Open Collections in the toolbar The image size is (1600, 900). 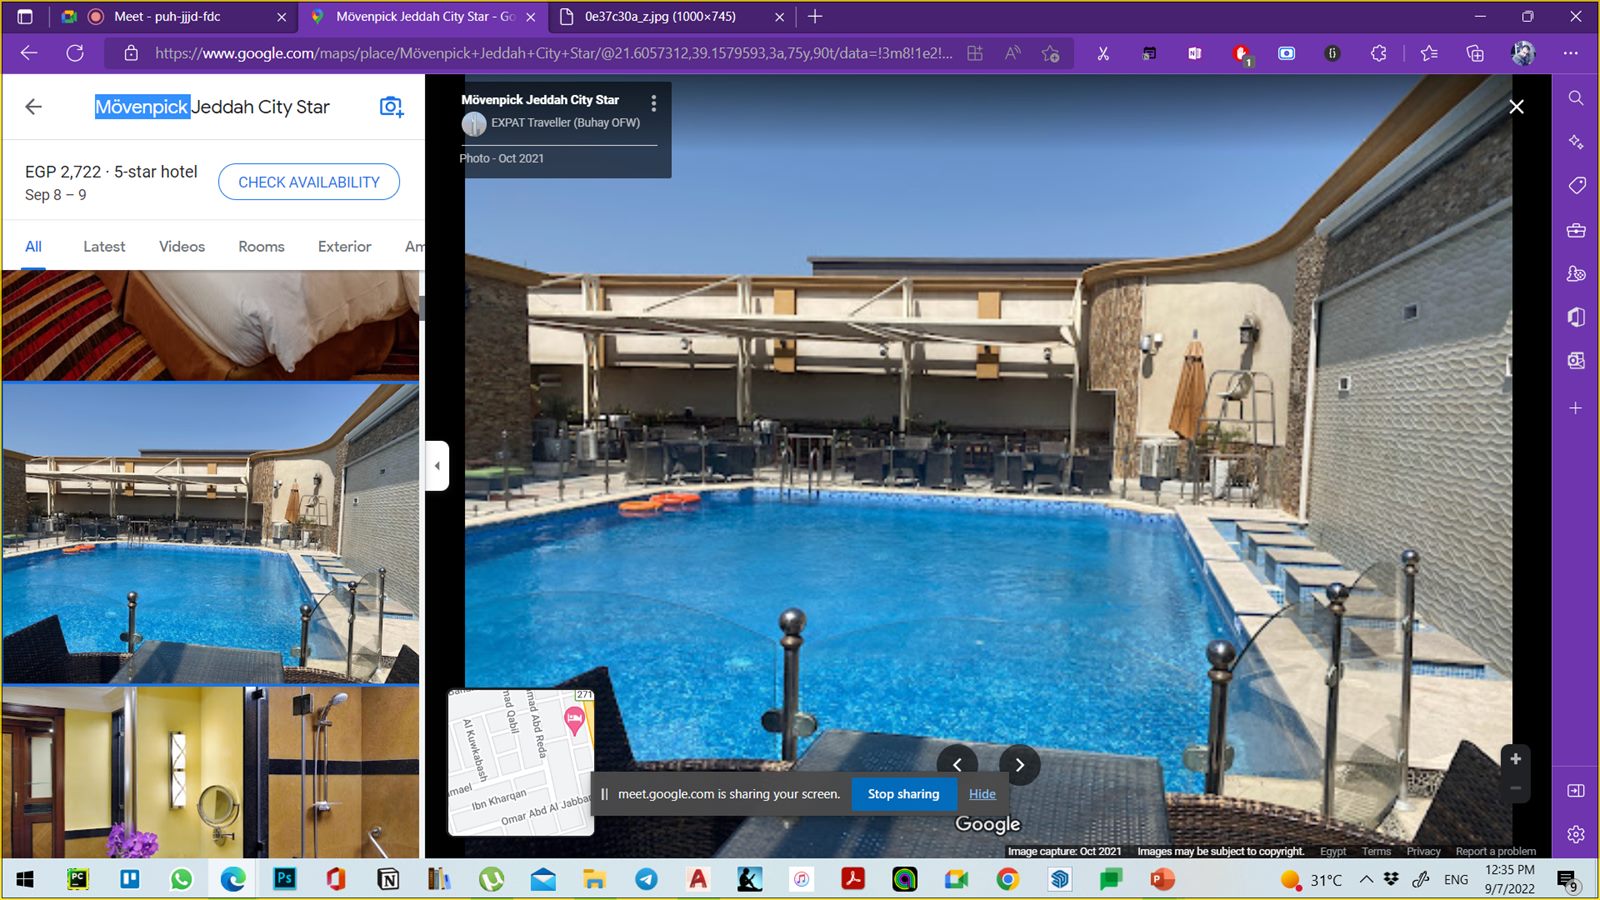[x=1475, y=53]
